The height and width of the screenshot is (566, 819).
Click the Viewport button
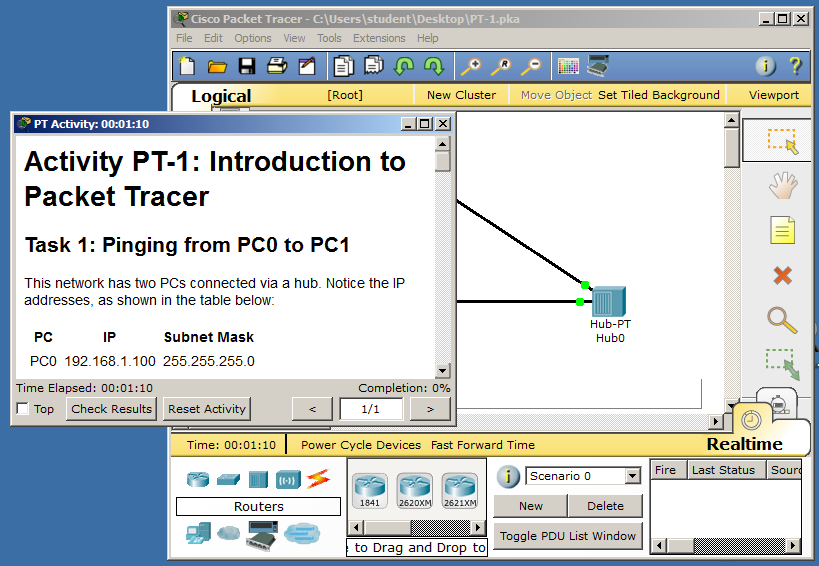[774, 95]
